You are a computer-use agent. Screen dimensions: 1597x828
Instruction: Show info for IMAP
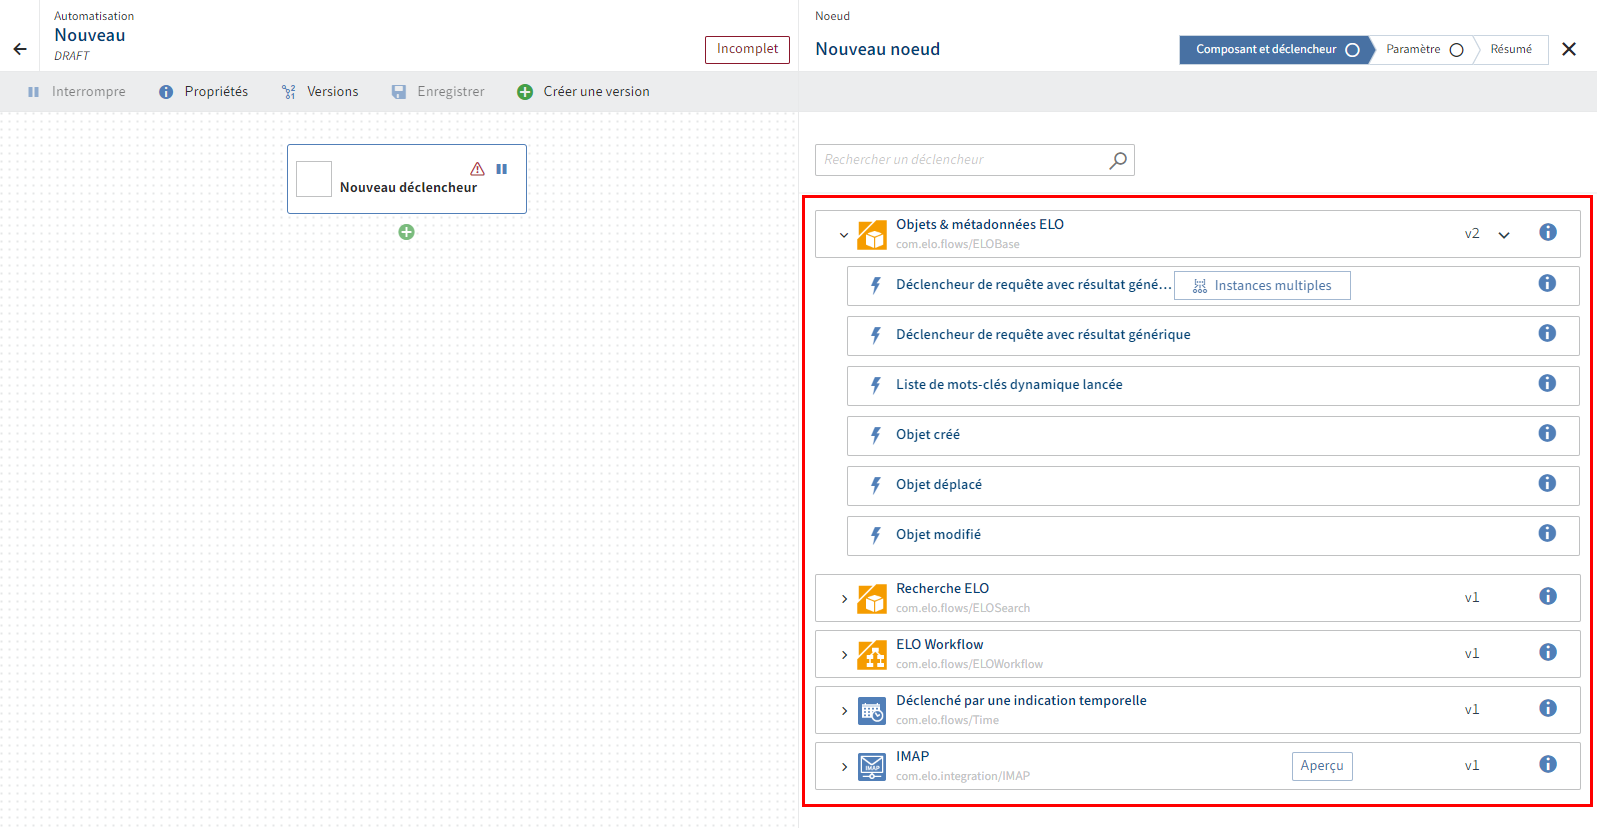[x=1548, y=764]
